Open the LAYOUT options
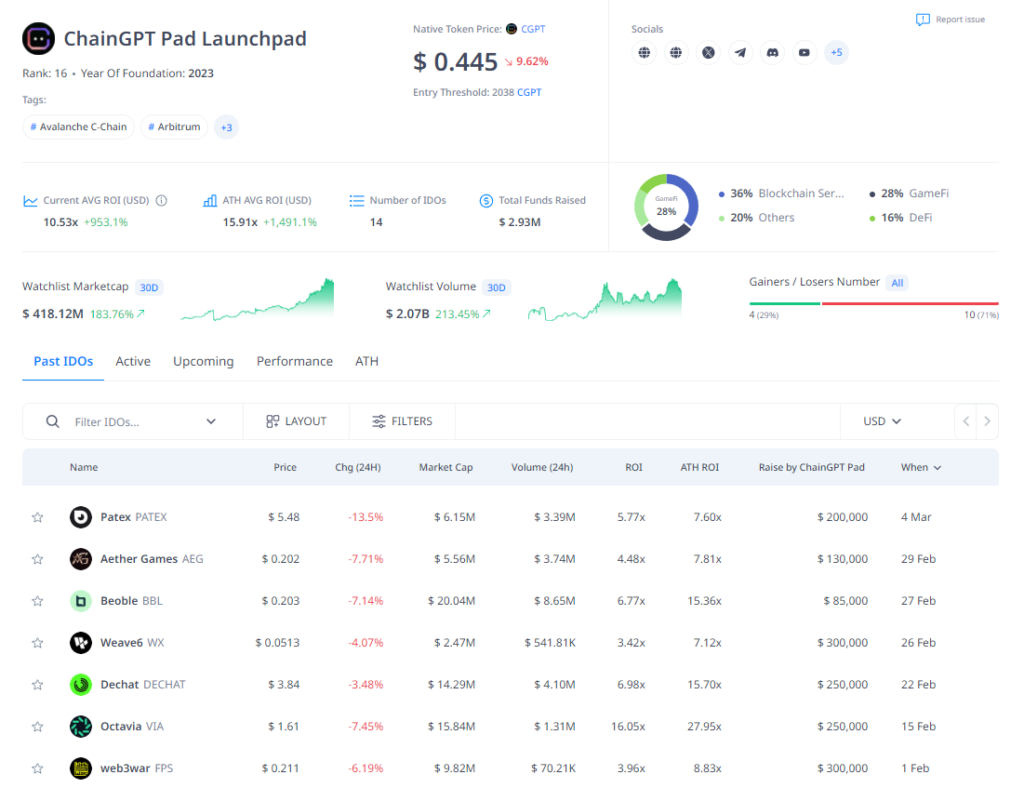 tap(296, 421)
